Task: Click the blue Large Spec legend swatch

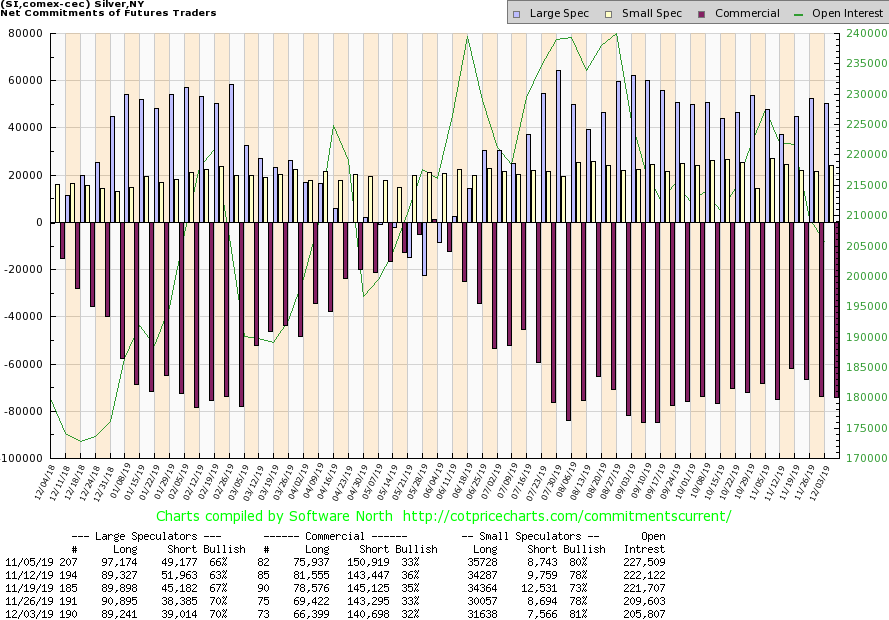Action: pos(515,13)
